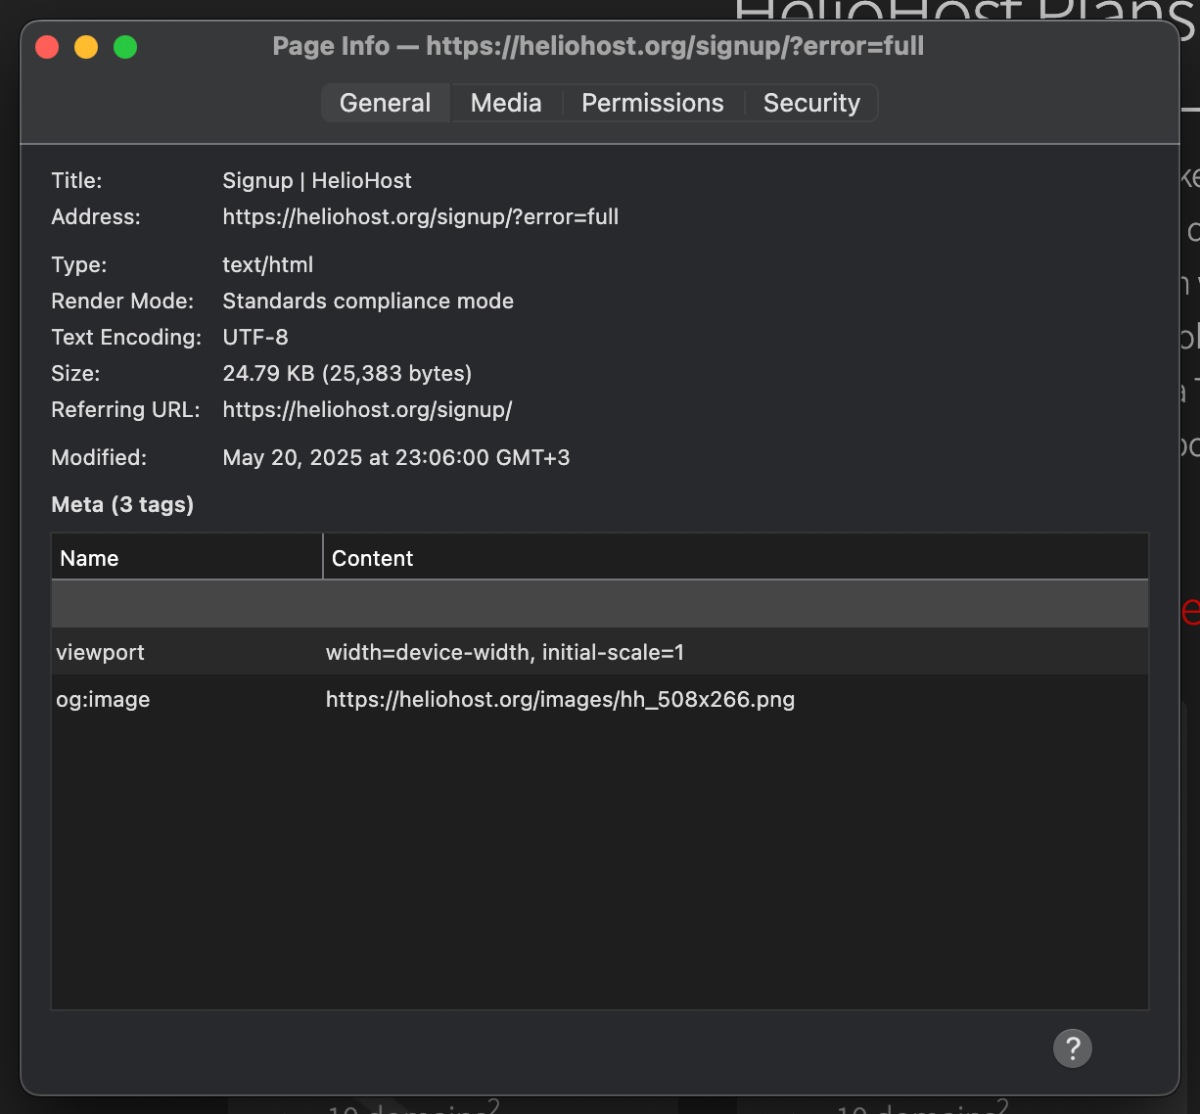Select the Name column header

(187, 558)
